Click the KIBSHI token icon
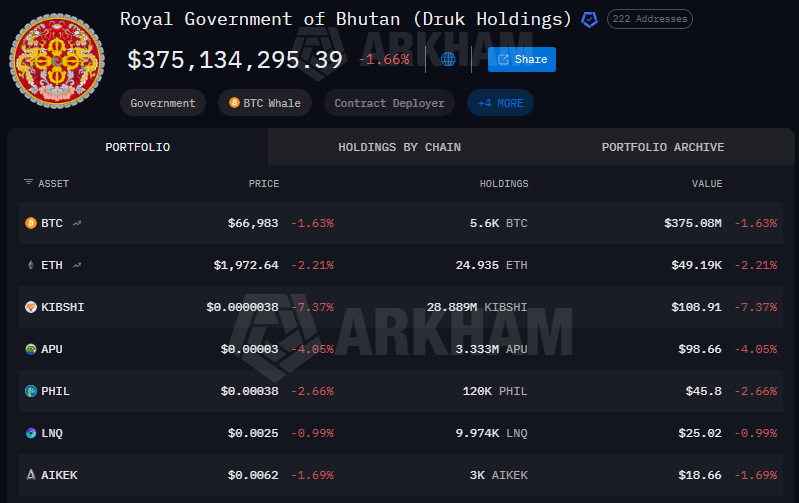Viewport: 799px width, 503px height. click(30, 307)
